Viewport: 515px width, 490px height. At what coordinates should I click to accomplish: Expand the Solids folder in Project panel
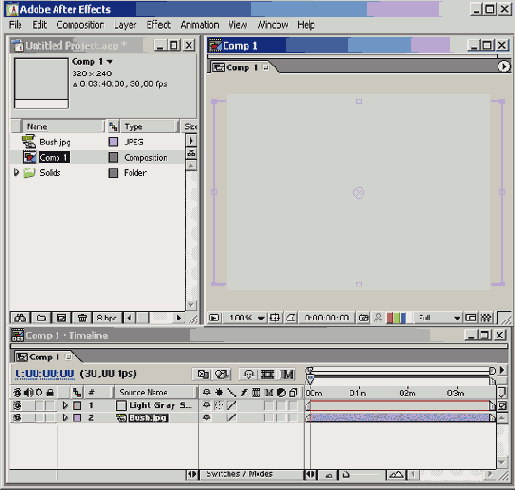pyautogui.click(x=16, y=172)
